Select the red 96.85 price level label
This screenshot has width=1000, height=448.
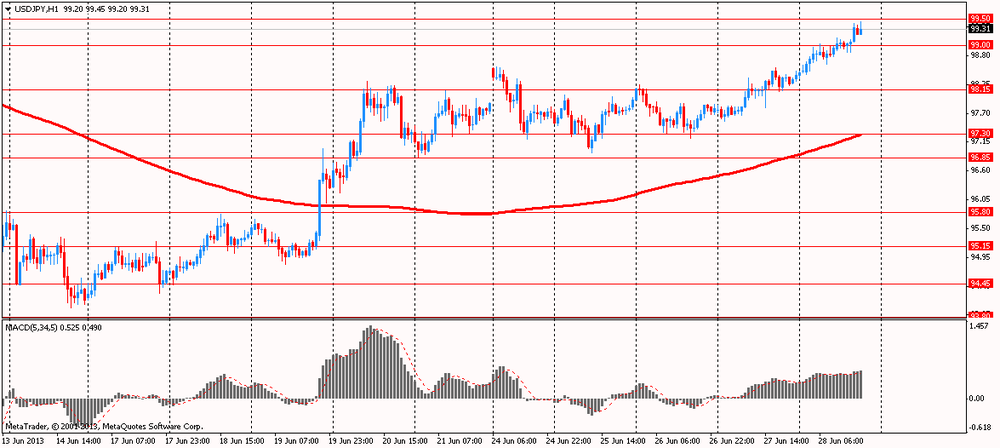pyautogui.click(x=980, y=157)
